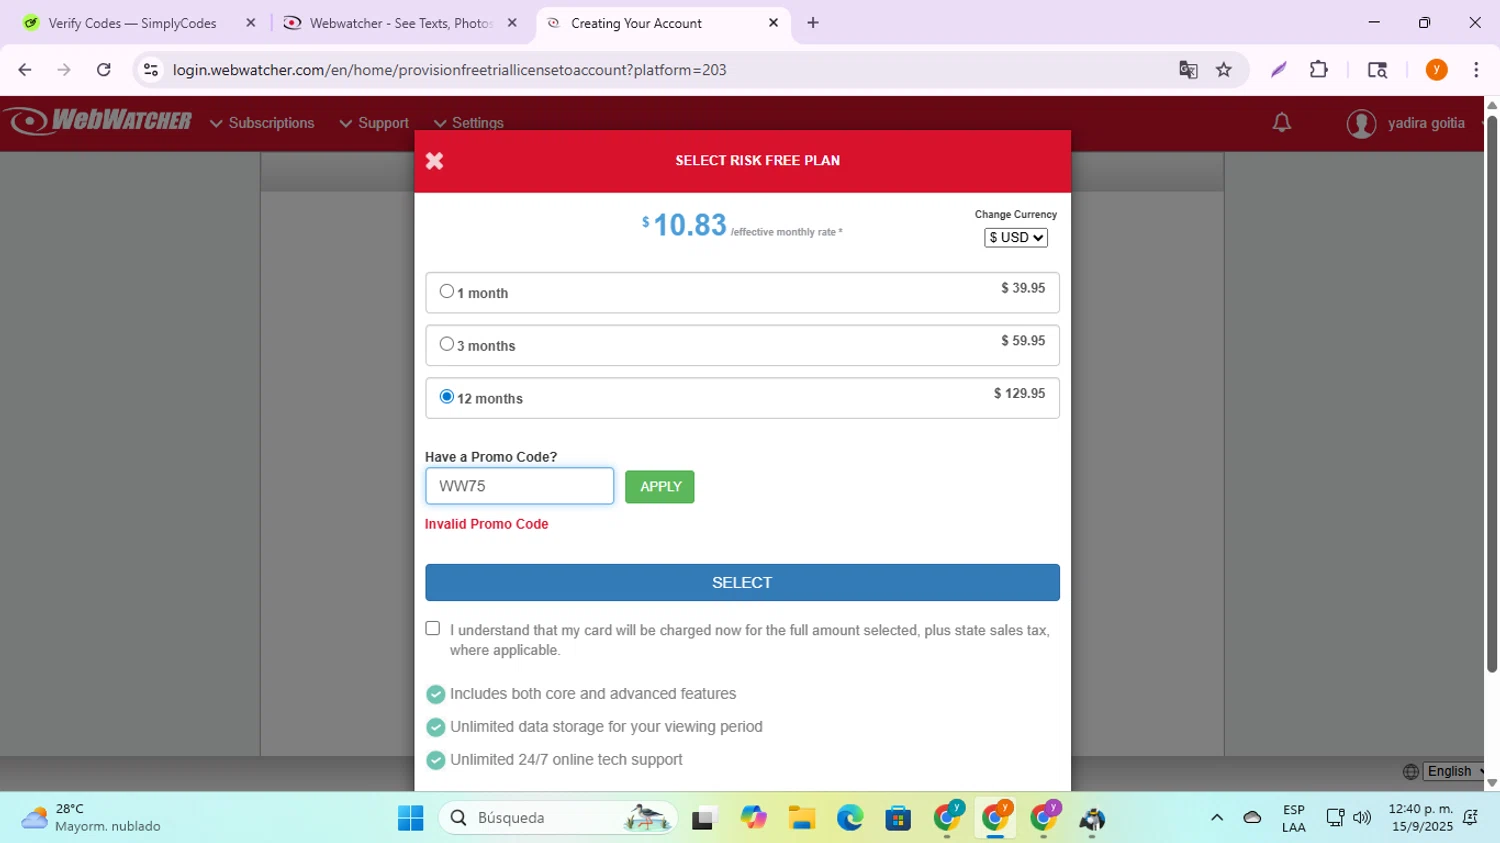Click the OneDrive cloud tray icon
The width and height of the screenshot is (1500, 843).
coord(1252,818)
